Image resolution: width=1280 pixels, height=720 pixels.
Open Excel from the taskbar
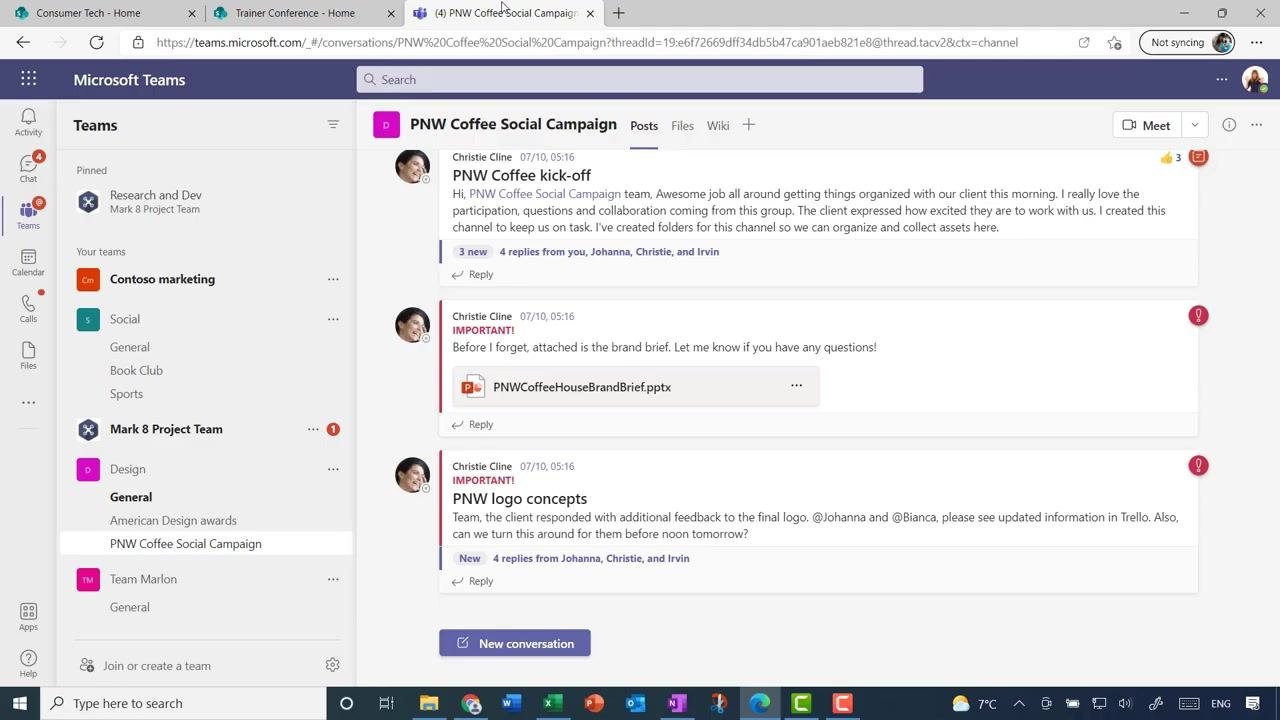(x=553, y=703)
